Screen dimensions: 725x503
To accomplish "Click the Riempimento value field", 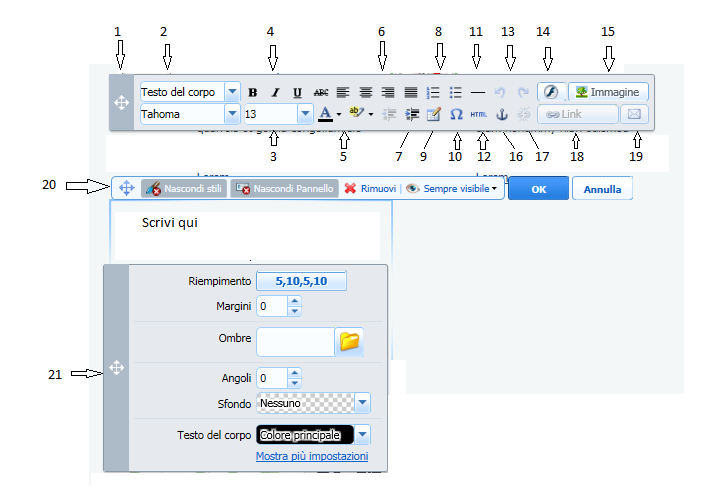I will [x=301, y=282].
